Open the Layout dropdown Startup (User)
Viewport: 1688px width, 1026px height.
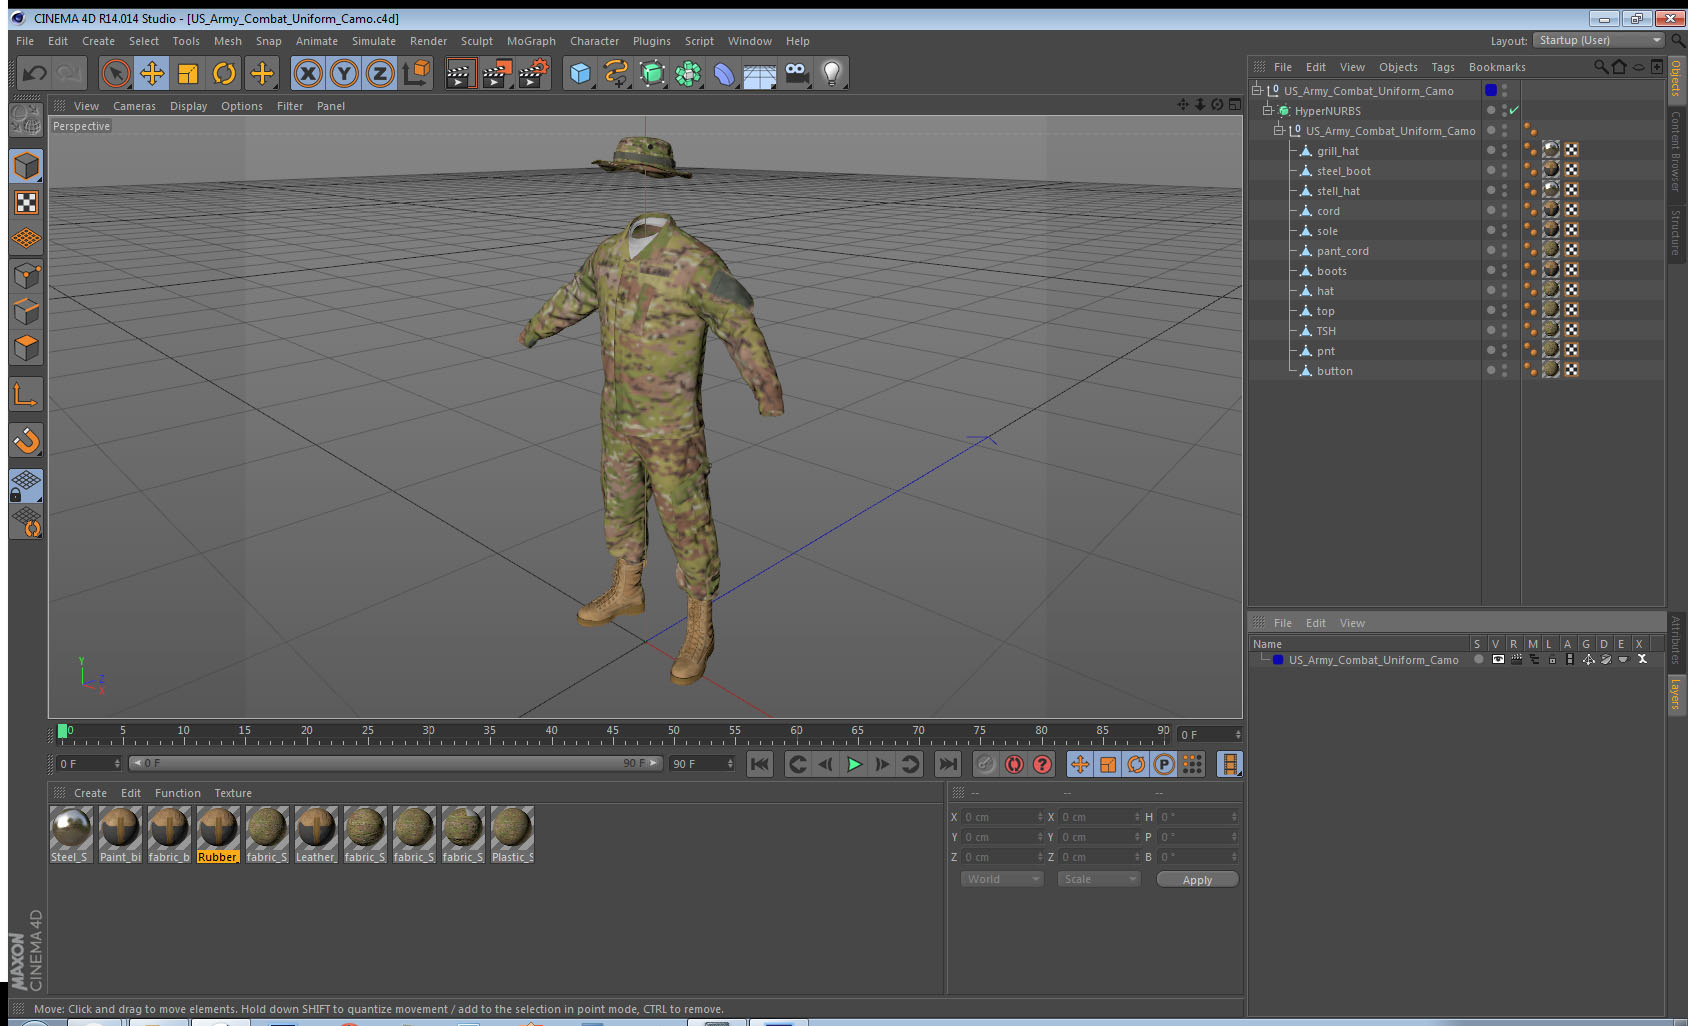click(x=1598, y=40)
